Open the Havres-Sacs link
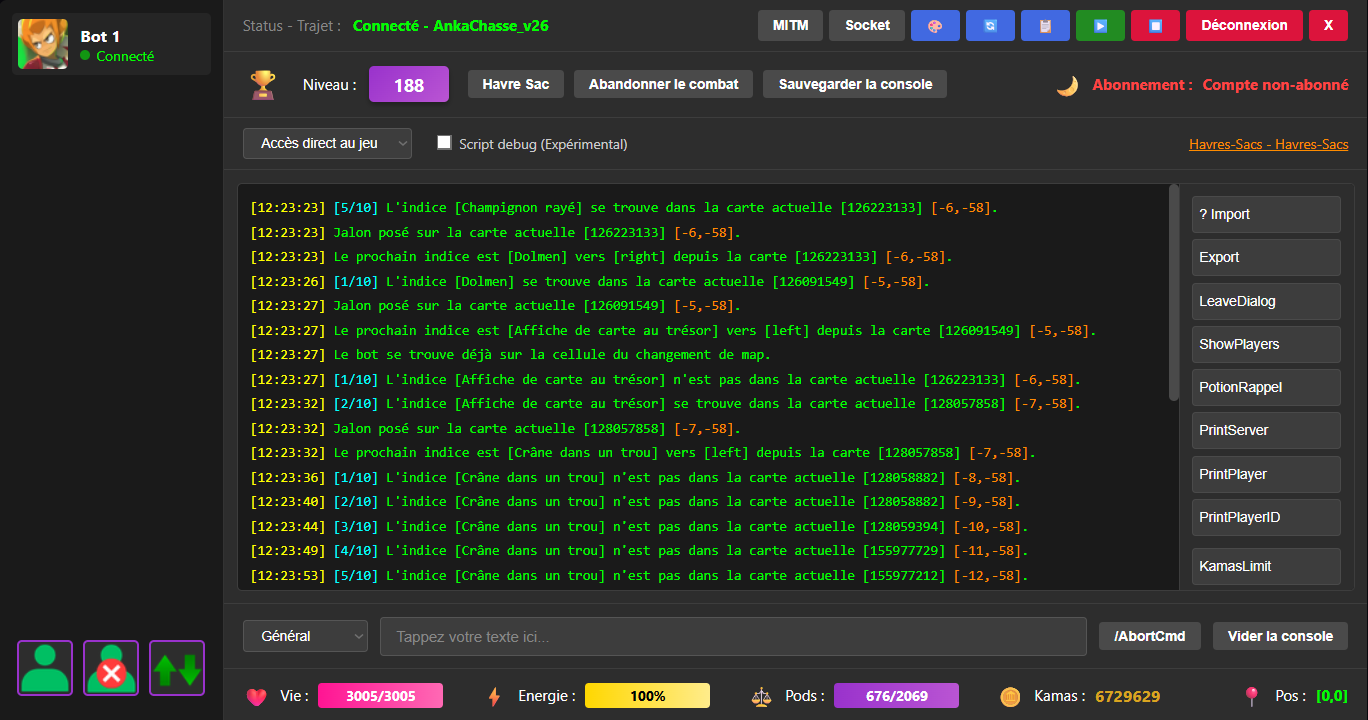1368x720 pixels. tap(1268, 144)
